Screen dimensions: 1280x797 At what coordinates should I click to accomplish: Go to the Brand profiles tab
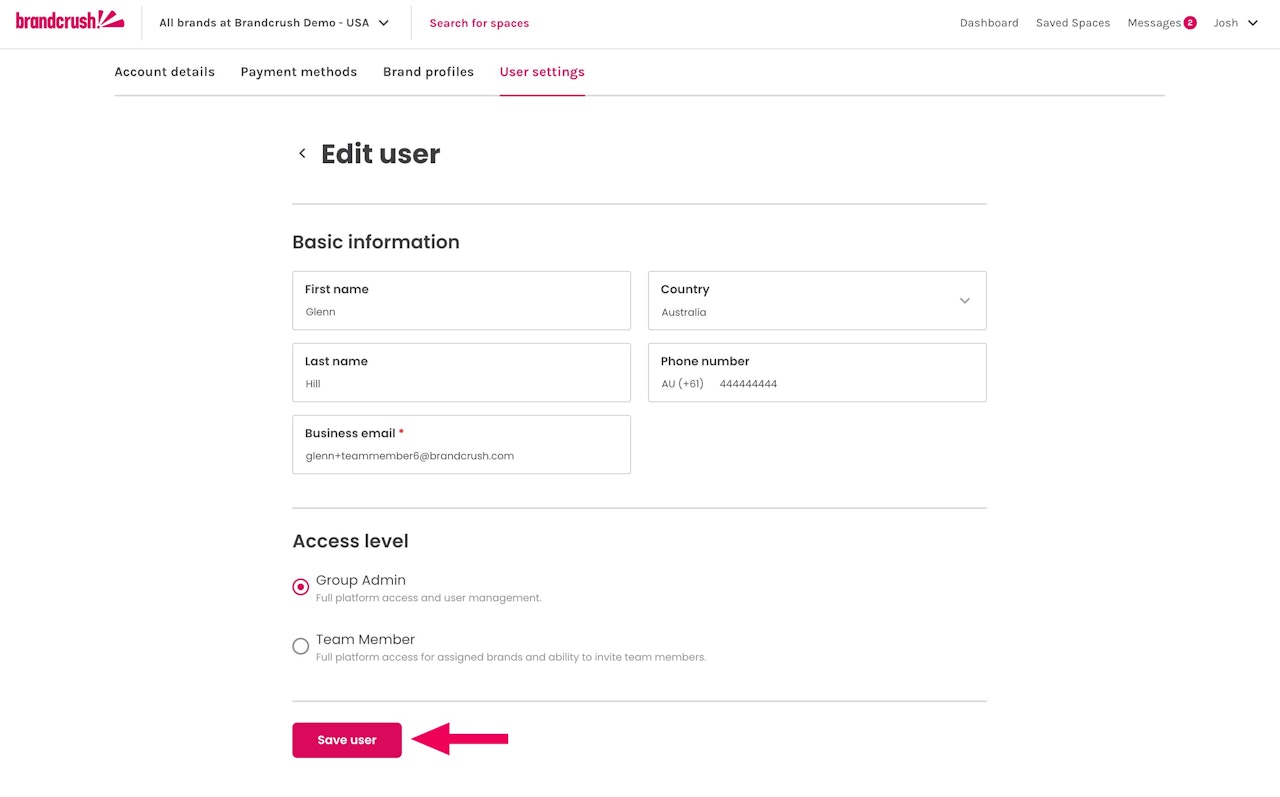(x=428, y=72)
